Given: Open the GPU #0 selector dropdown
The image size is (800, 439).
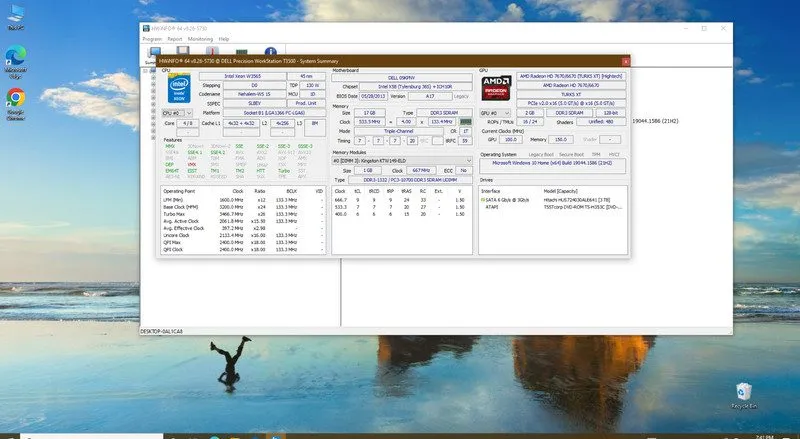Looking at the screenshot, I should pyautogui.click(x=495, y=113).
